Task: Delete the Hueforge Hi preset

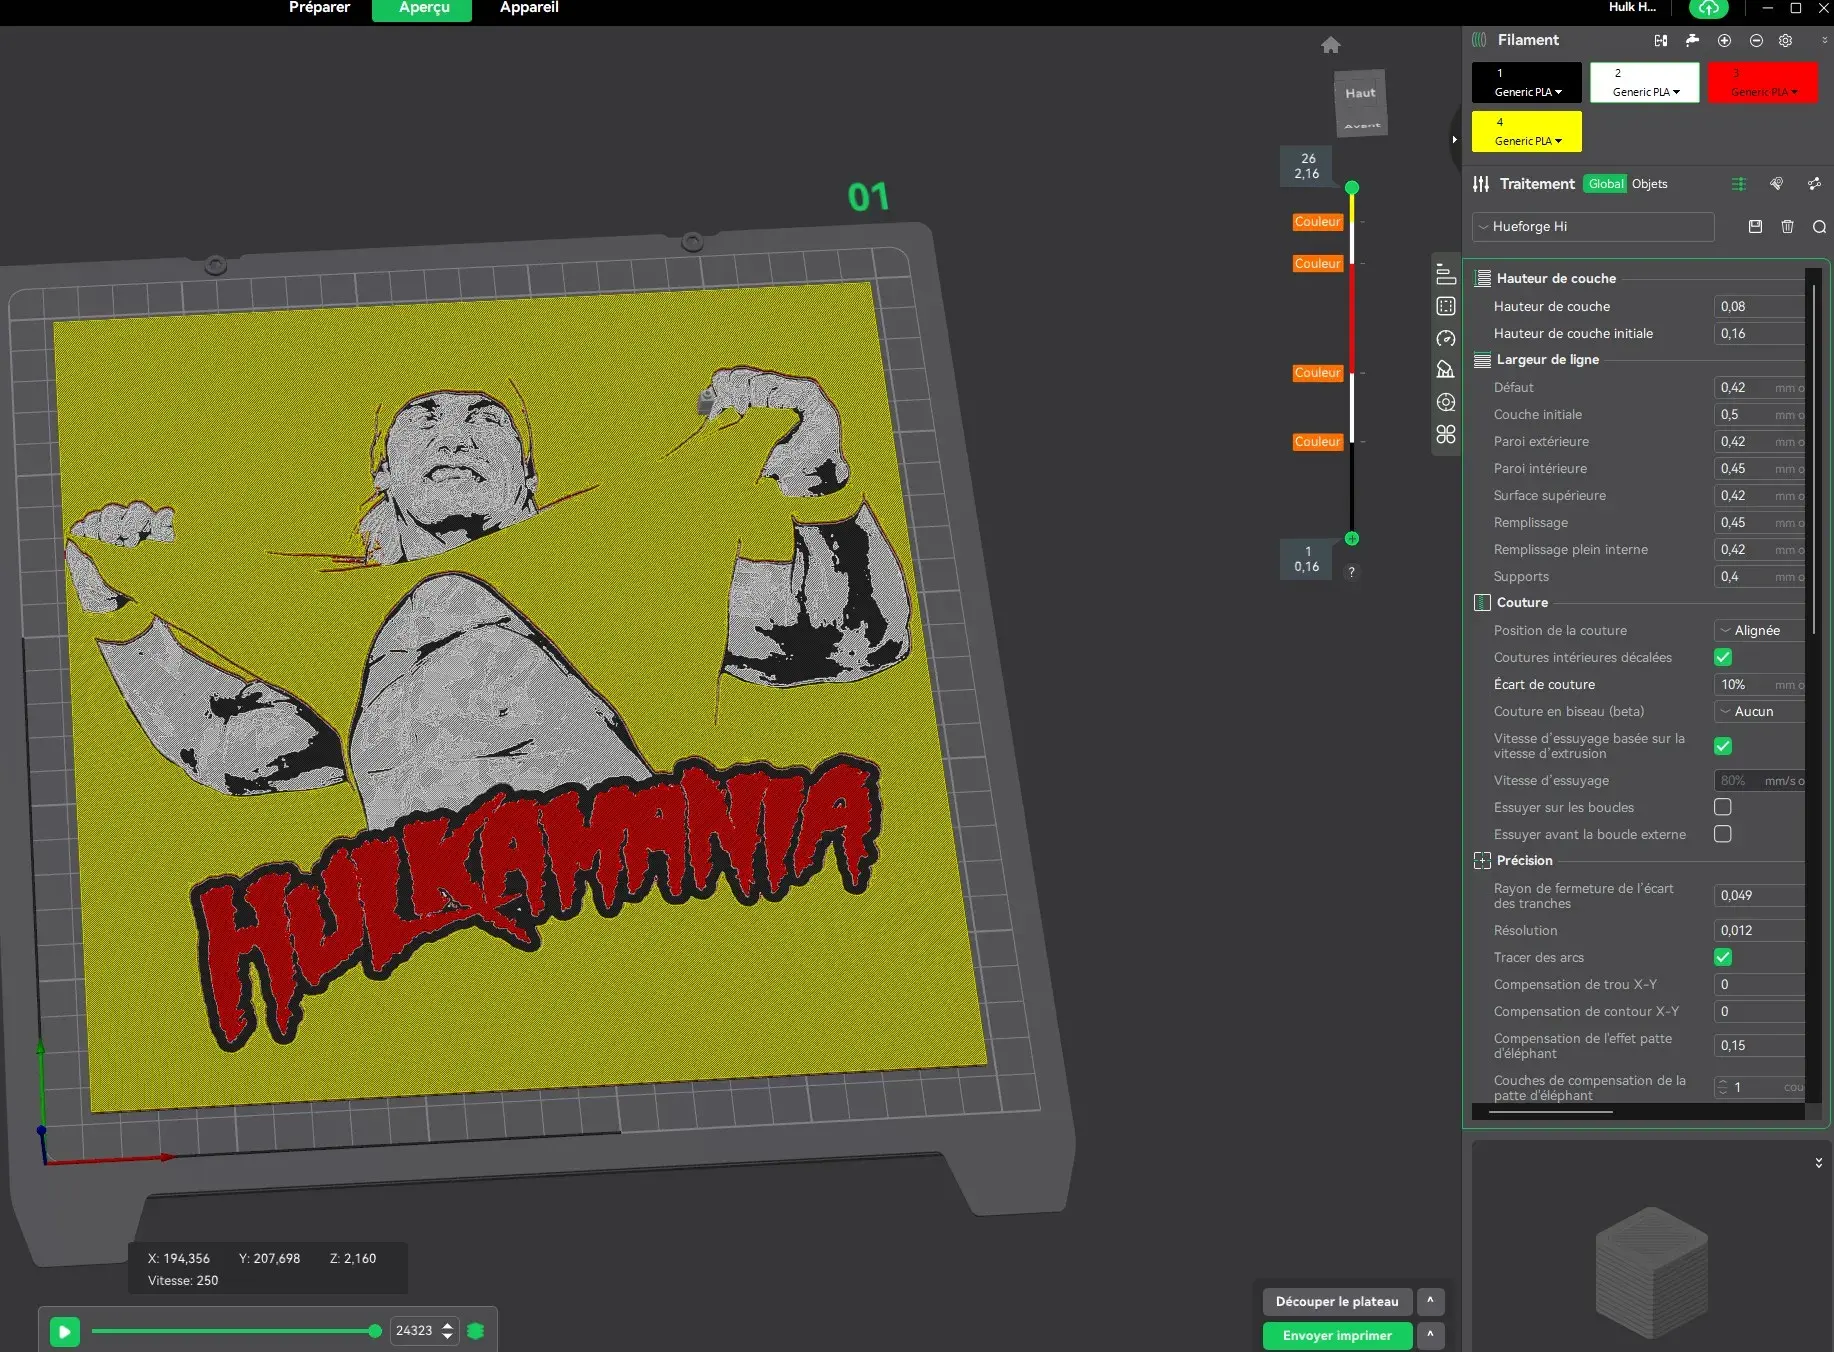Action: 1787,227
